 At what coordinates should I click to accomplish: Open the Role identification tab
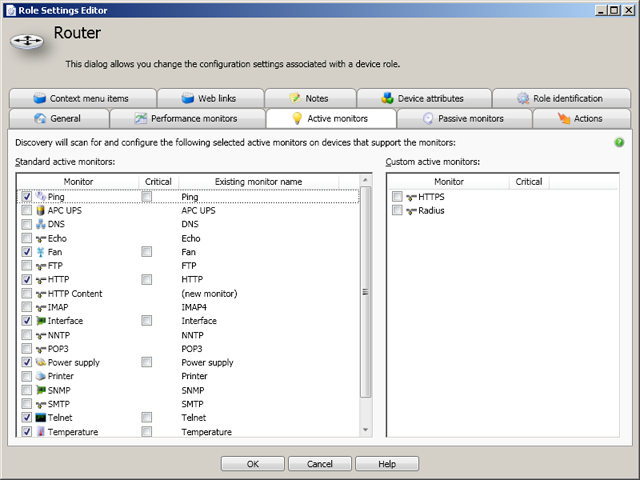pyautogui.click(x=560, y=98)
